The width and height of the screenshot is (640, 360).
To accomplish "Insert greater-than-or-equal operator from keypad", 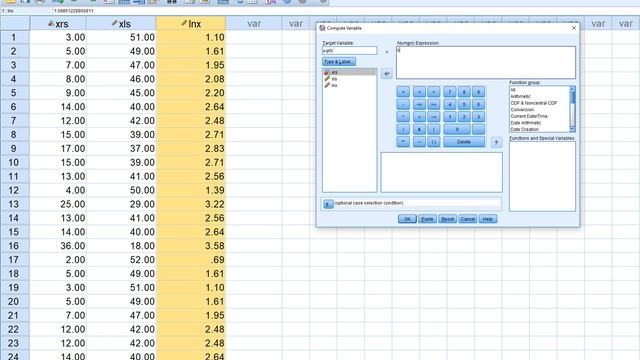I will tap(433, 104).
